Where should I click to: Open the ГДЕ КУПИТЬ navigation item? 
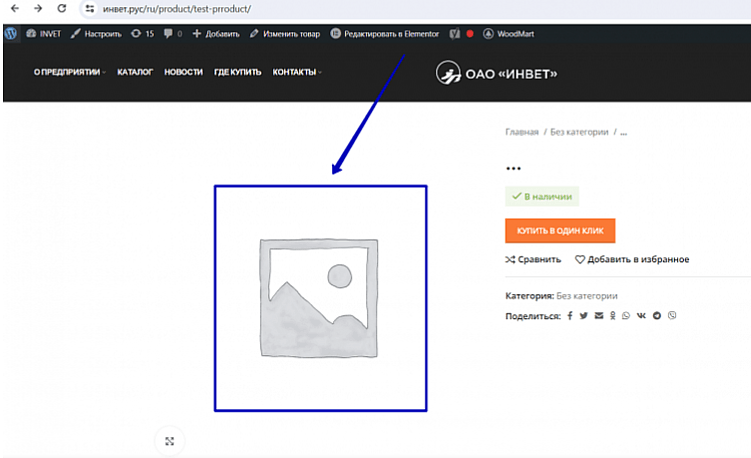coord(238,72)
